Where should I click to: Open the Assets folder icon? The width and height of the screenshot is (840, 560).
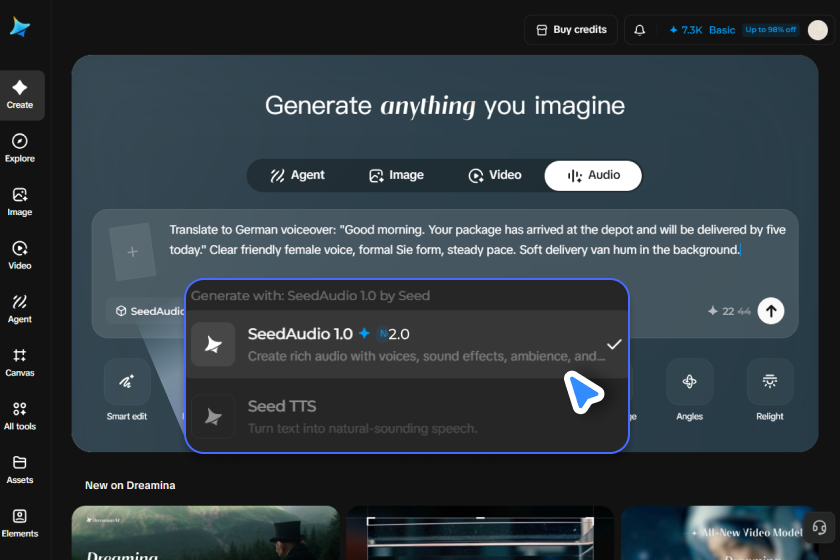(x=20, y=462)
